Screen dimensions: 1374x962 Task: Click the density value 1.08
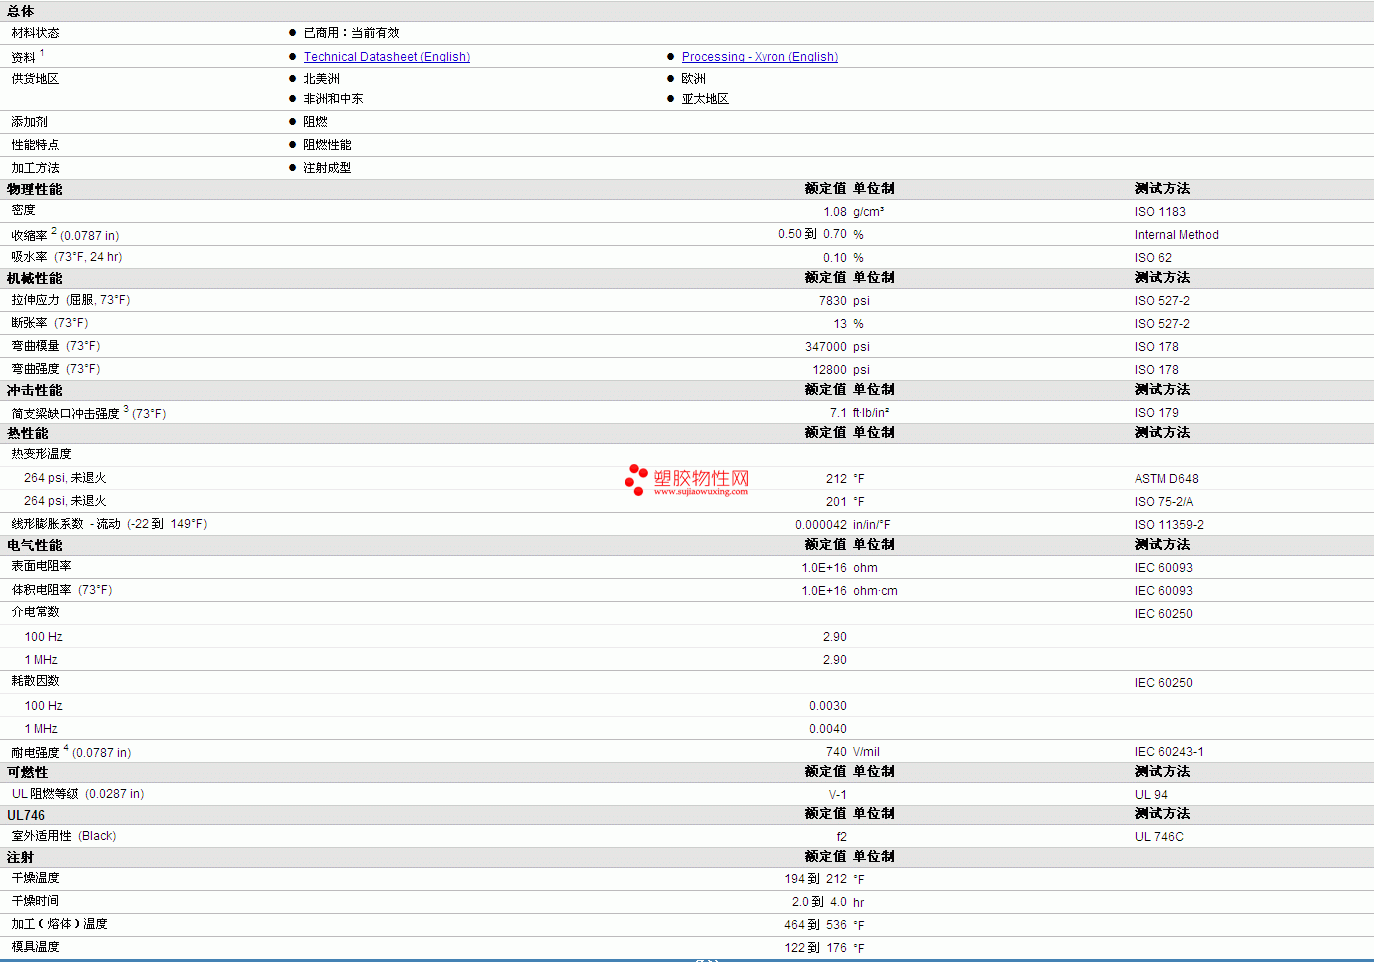tap(835, 212)
